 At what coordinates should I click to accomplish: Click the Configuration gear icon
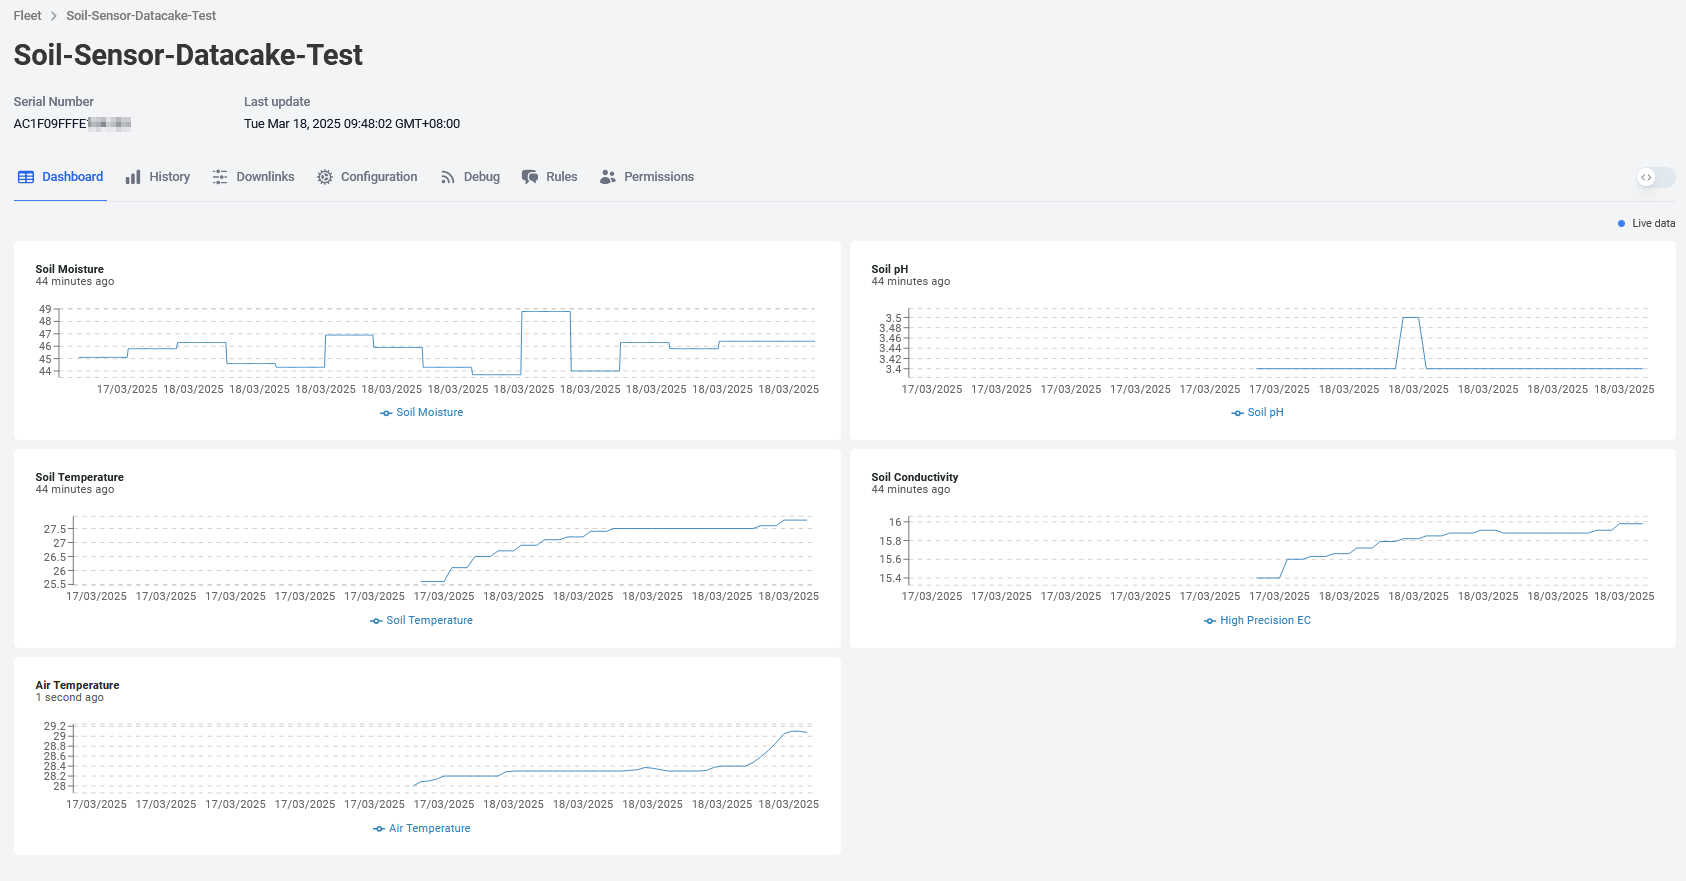click(325, 177)
